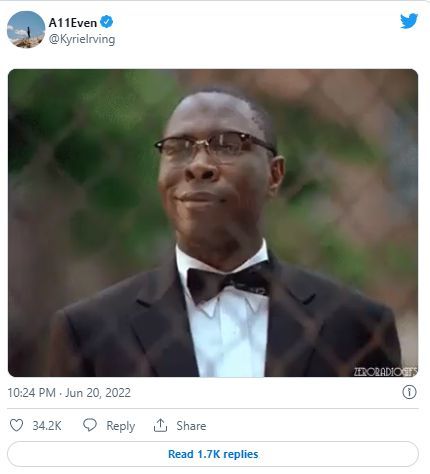Click the Twitter bird logo
Viewport: 430px width, 474px height.
pos(409,21)
